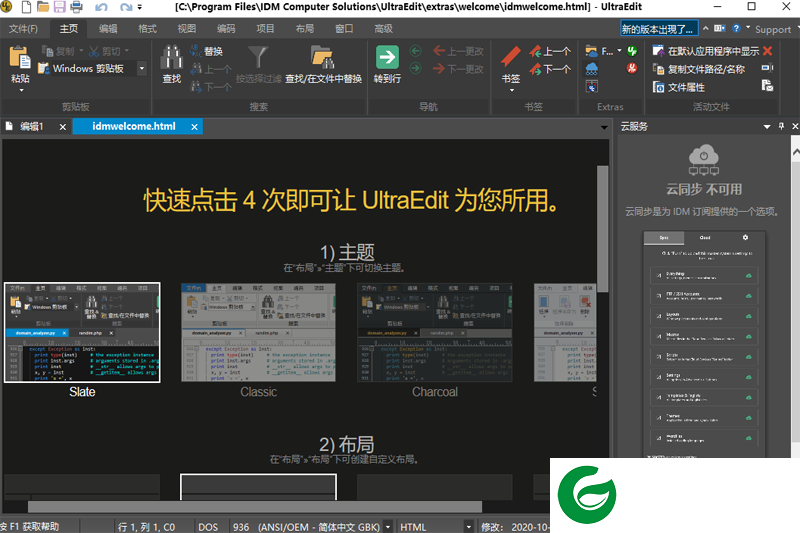Click 上一个 find previous in 搜索 group
The image size is (800, 533).
(211, 69)
